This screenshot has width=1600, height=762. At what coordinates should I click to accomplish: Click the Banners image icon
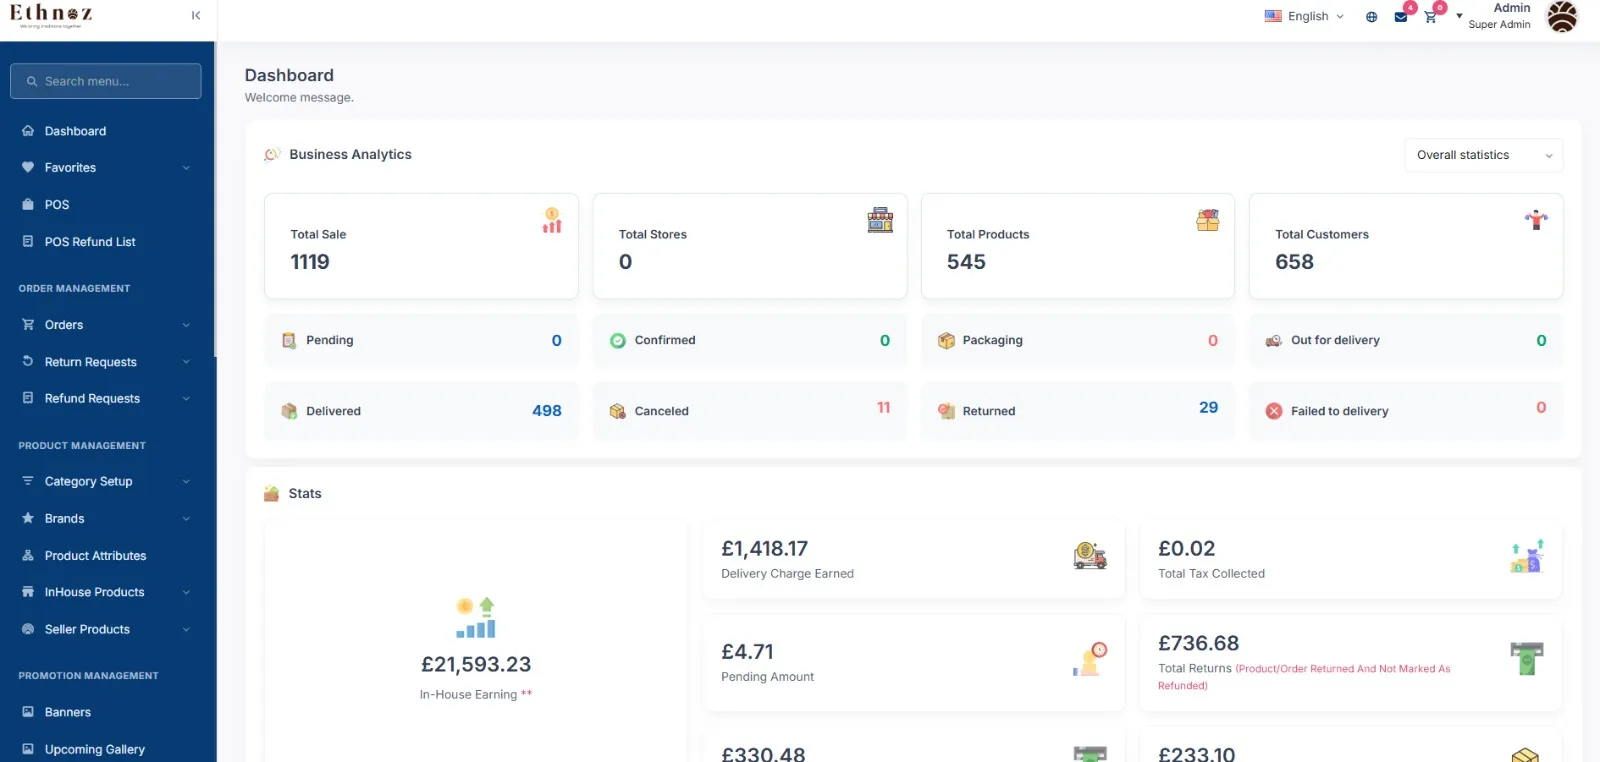pyautogui.click(x=28, y=712)
